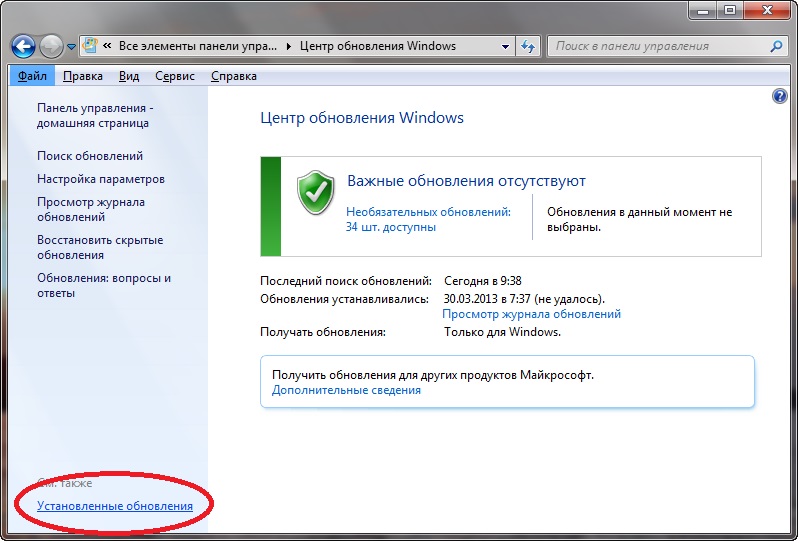
Task: Click the Установленные обновления link
Action: click(114, 506)
